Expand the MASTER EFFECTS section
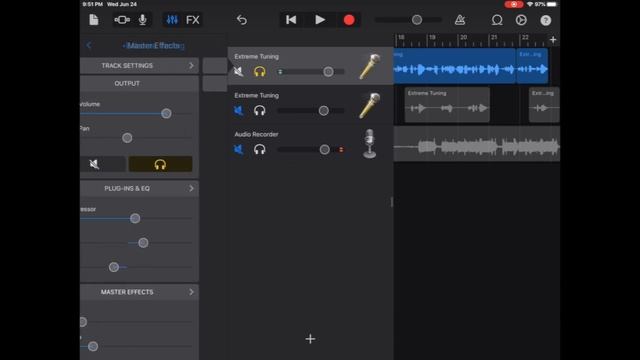This screenshot has height=360, width=640. tap(139, 292)
